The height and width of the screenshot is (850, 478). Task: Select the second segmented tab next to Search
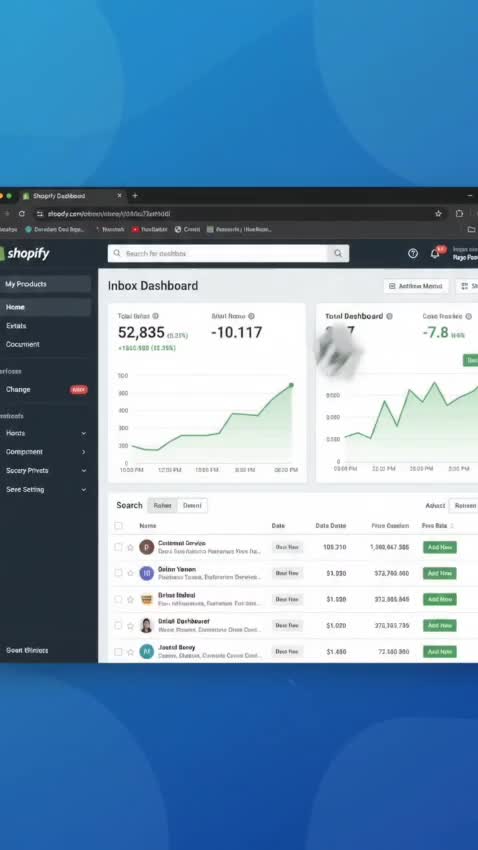pyautogui.click(x=192, y=505)
